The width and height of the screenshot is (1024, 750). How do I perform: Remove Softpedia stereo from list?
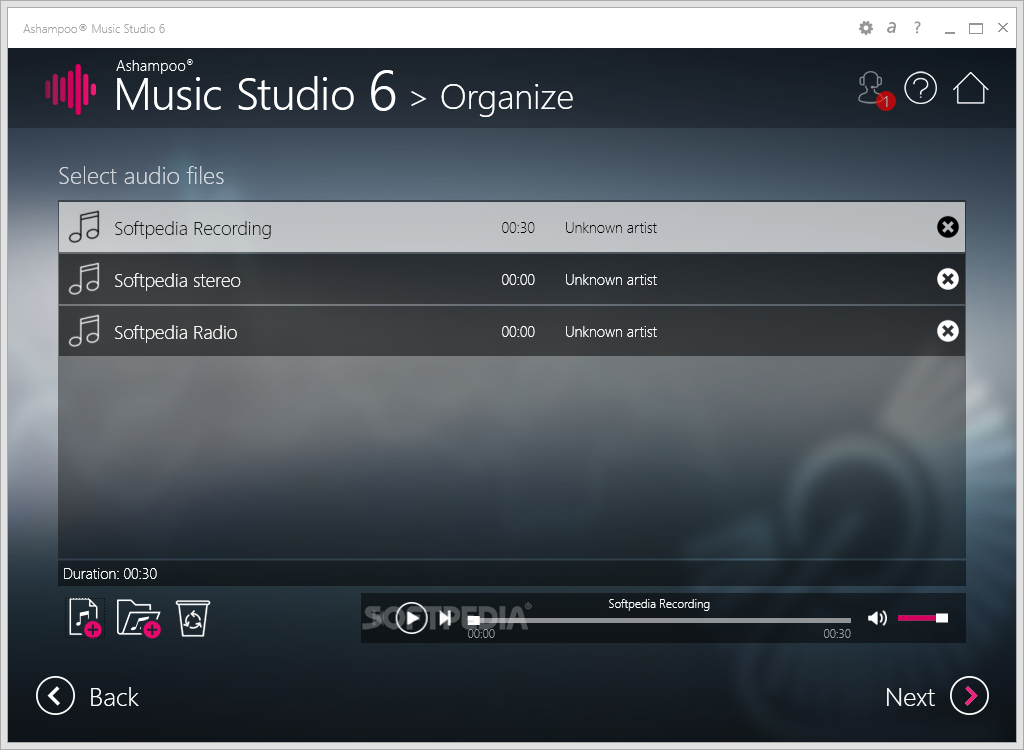pos(948,280)
